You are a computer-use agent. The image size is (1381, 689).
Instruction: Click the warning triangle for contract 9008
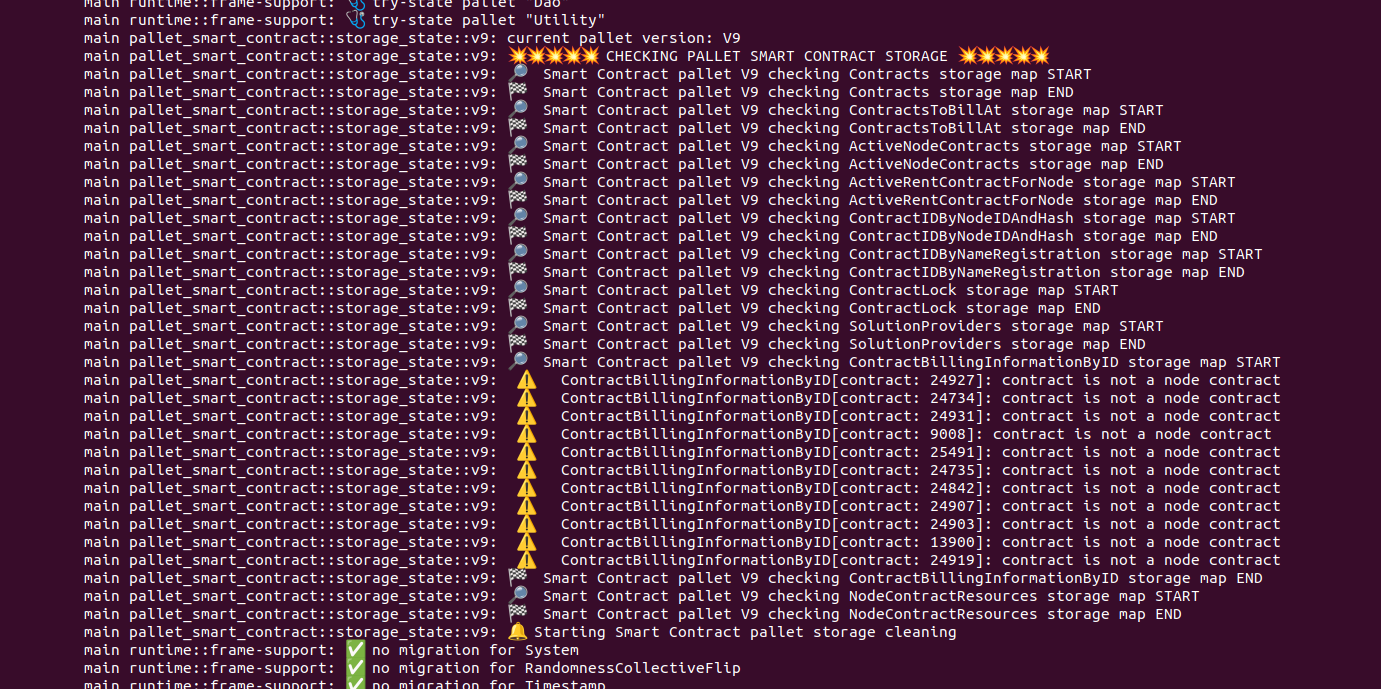(526, 434)
